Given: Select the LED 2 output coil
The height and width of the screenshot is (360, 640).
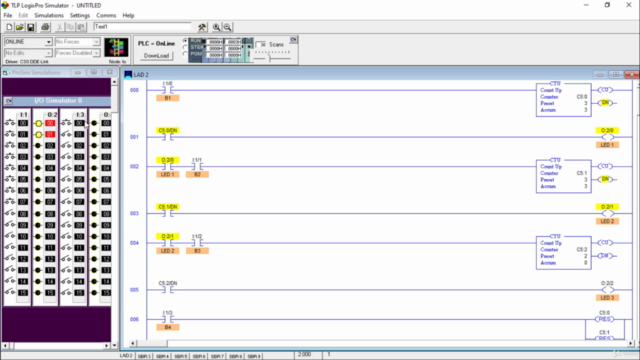Looking at the screenshot, I should 607,213.
